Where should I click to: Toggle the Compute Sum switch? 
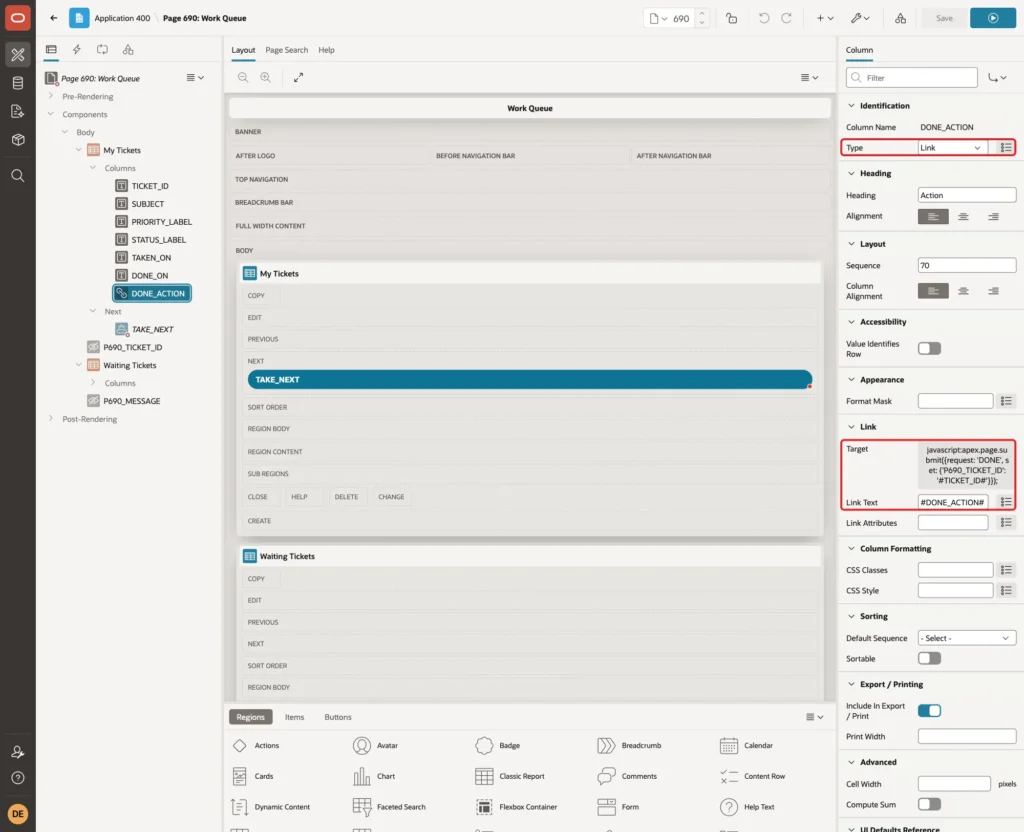[929, 805]
